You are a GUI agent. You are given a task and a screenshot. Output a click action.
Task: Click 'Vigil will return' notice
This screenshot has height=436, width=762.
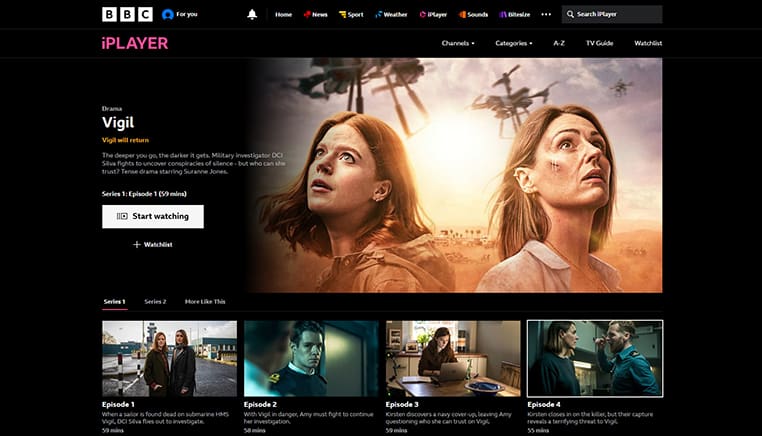[125, 140]
